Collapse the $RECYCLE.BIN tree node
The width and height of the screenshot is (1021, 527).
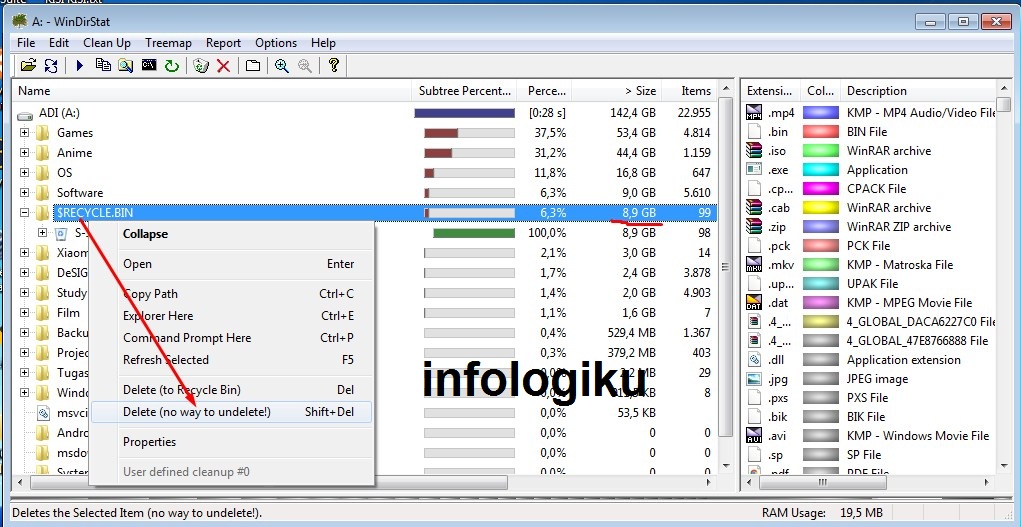[x=24, y=212]
